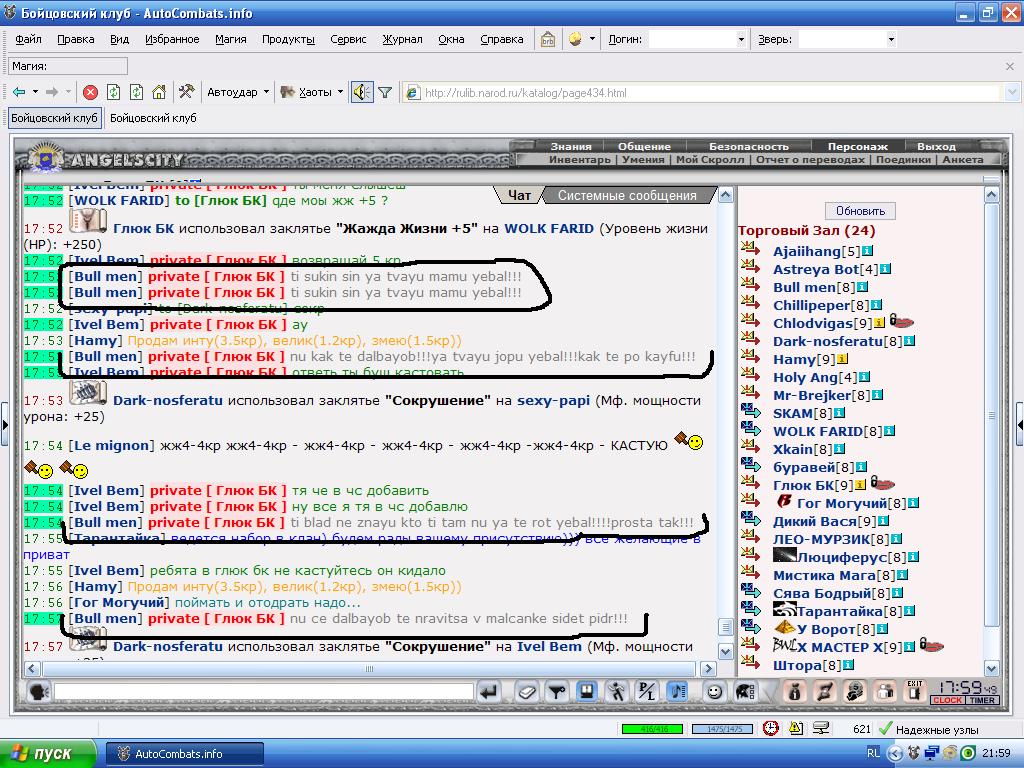Click the chat filter funnel icon
This screenshot has width=1024, height=768.
pyautogui.click(x=385, y=93)
